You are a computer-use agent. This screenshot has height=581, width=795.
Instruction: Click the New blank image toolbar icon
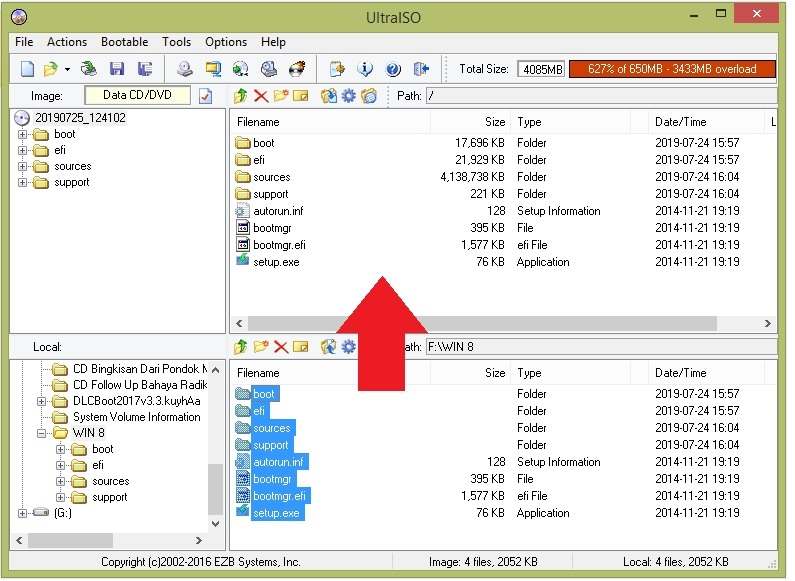[x=28, y=69]
